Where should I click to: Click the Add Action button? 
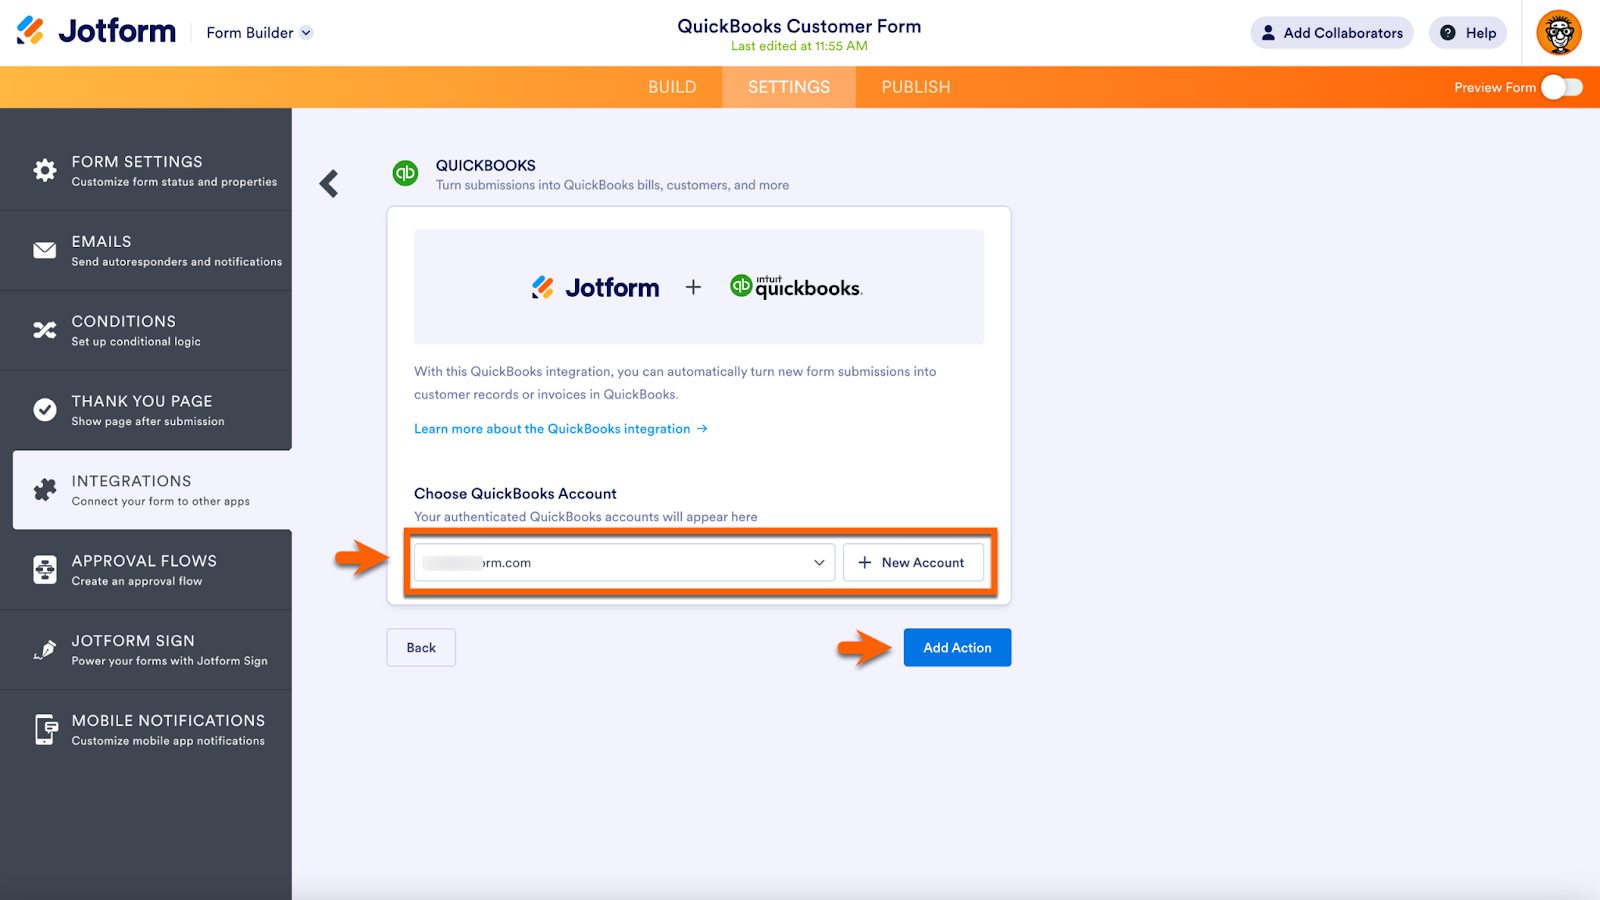957,648
